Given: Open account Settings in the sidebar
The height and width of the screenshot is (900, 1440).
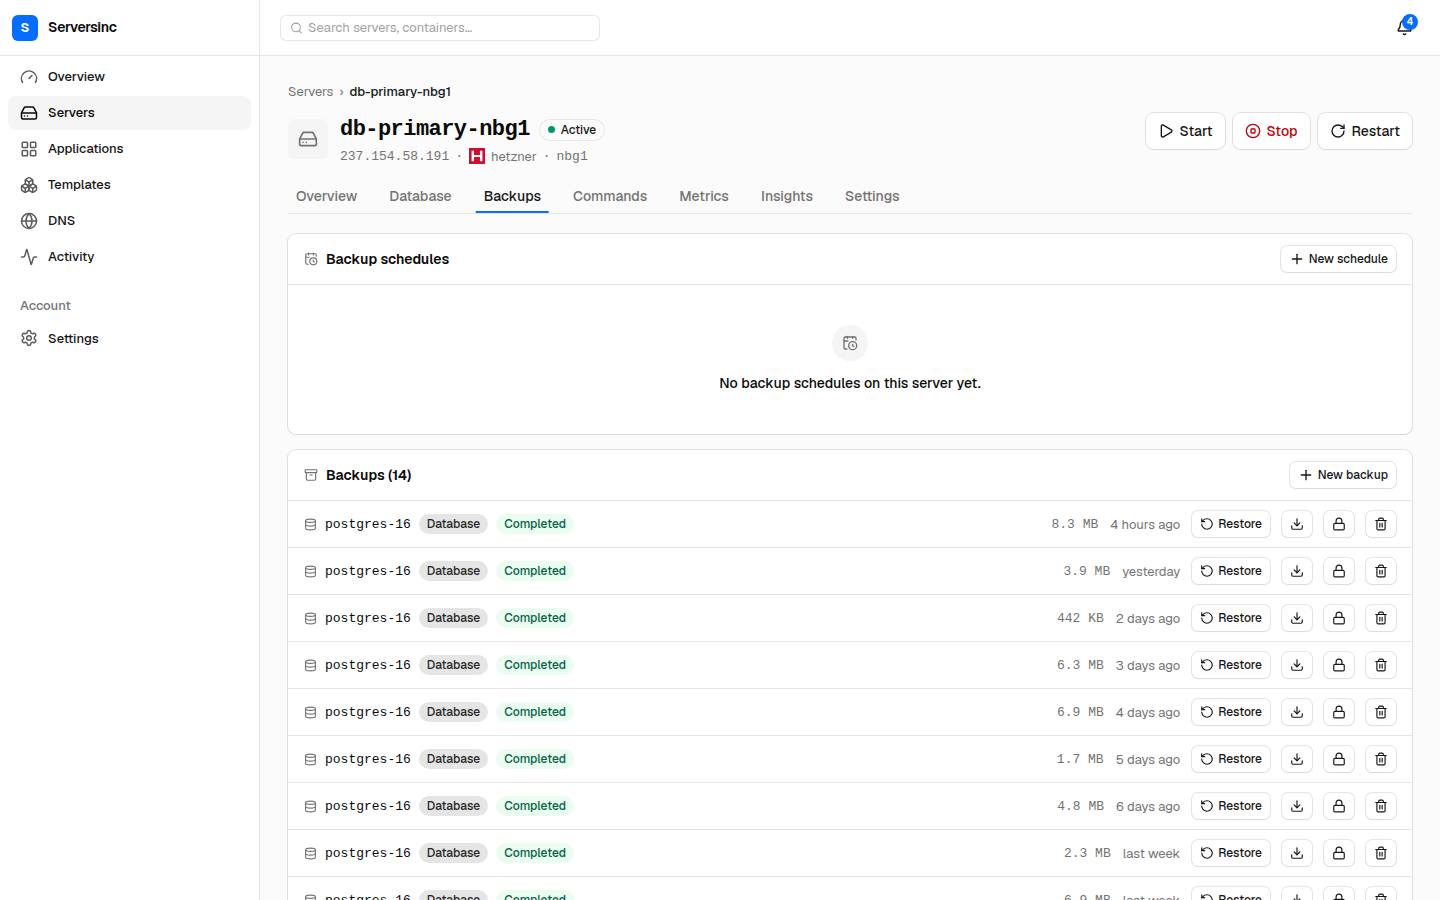Looking at the screenshot, I should (130, 339).
